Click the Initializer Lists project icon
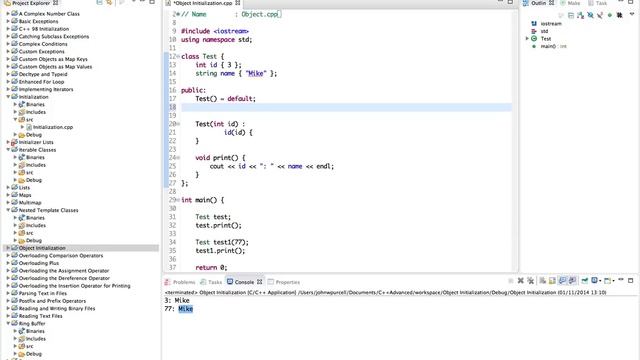This screenshot has height=360, width=640. click(x=14, y=142)
